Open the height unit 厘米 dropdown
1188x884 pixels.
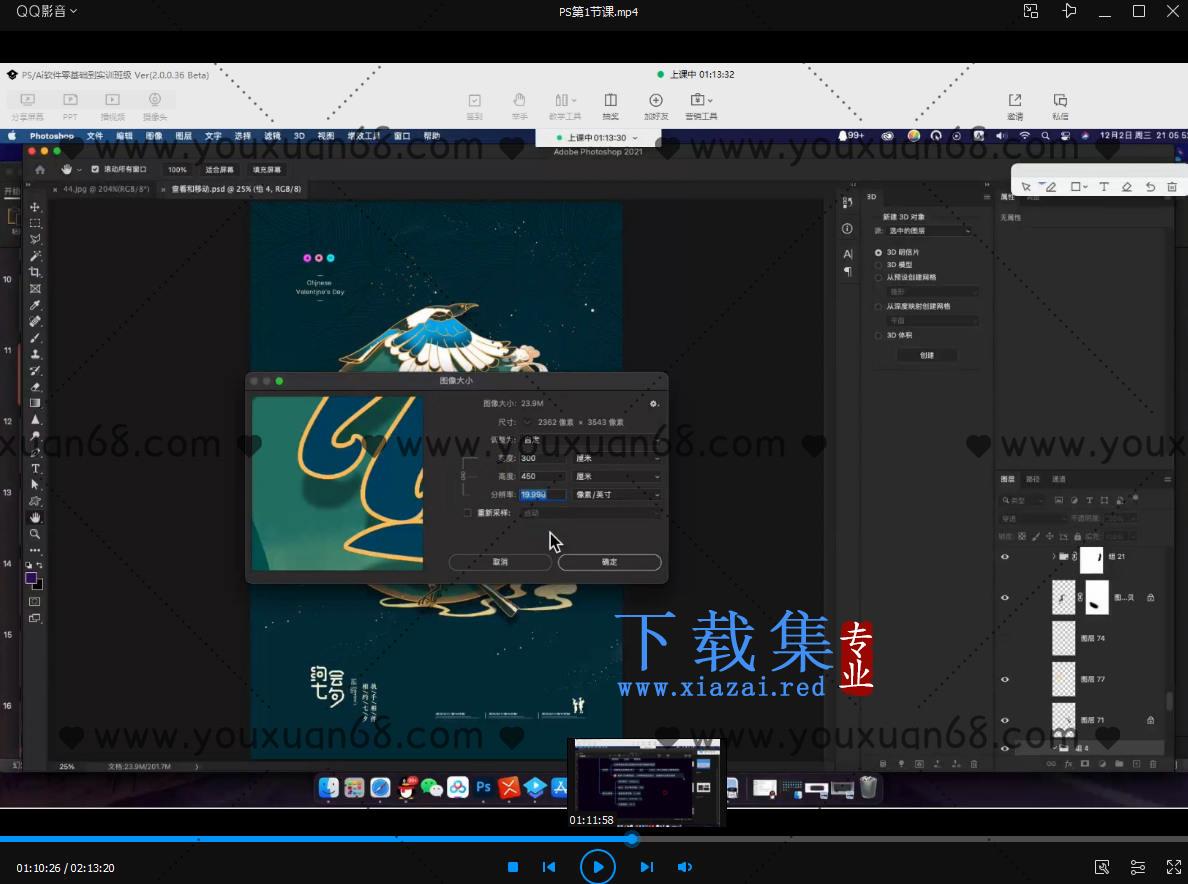[x=617, y=476]
